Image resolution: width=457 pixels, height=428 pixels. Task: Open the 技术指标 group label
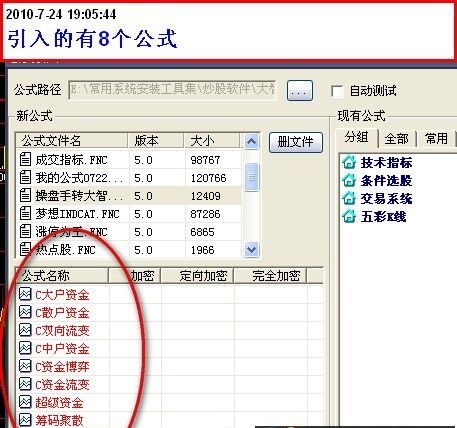point(386,163)
